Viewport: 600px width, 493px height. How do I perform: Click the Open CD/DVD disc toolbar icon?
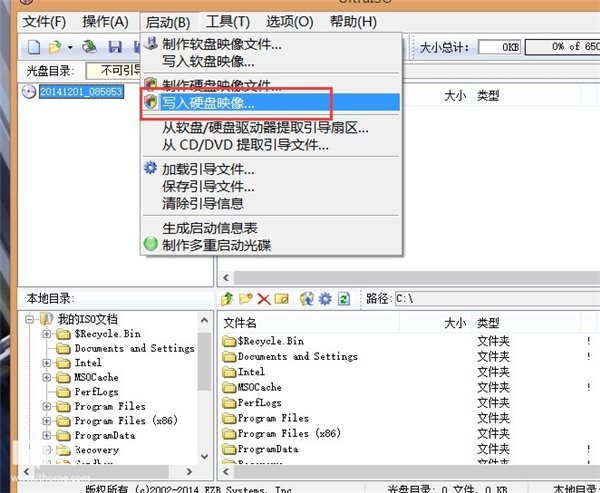click(x=90, y=47)
